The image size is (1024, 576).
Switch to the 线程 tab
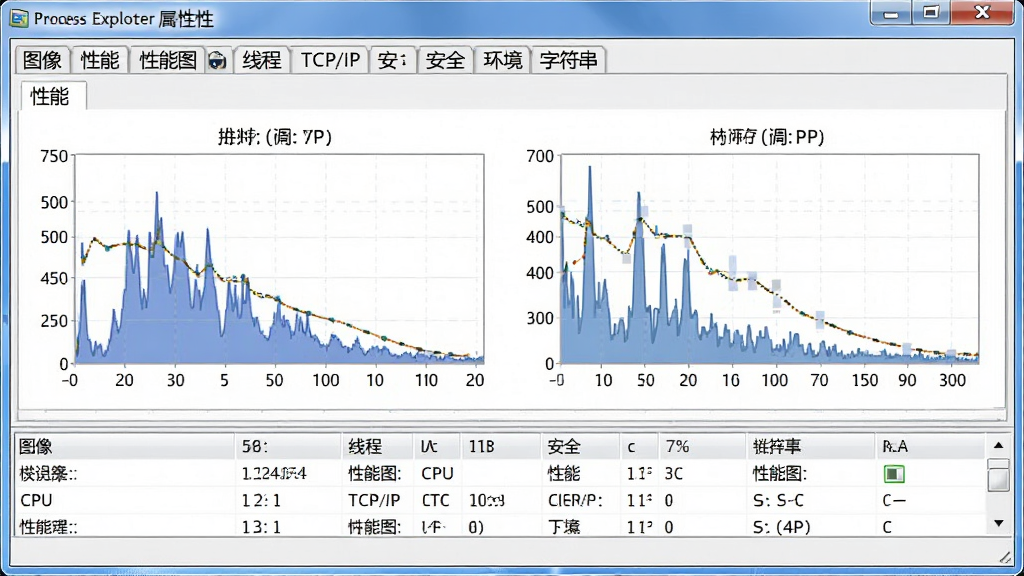coord(262,60)
